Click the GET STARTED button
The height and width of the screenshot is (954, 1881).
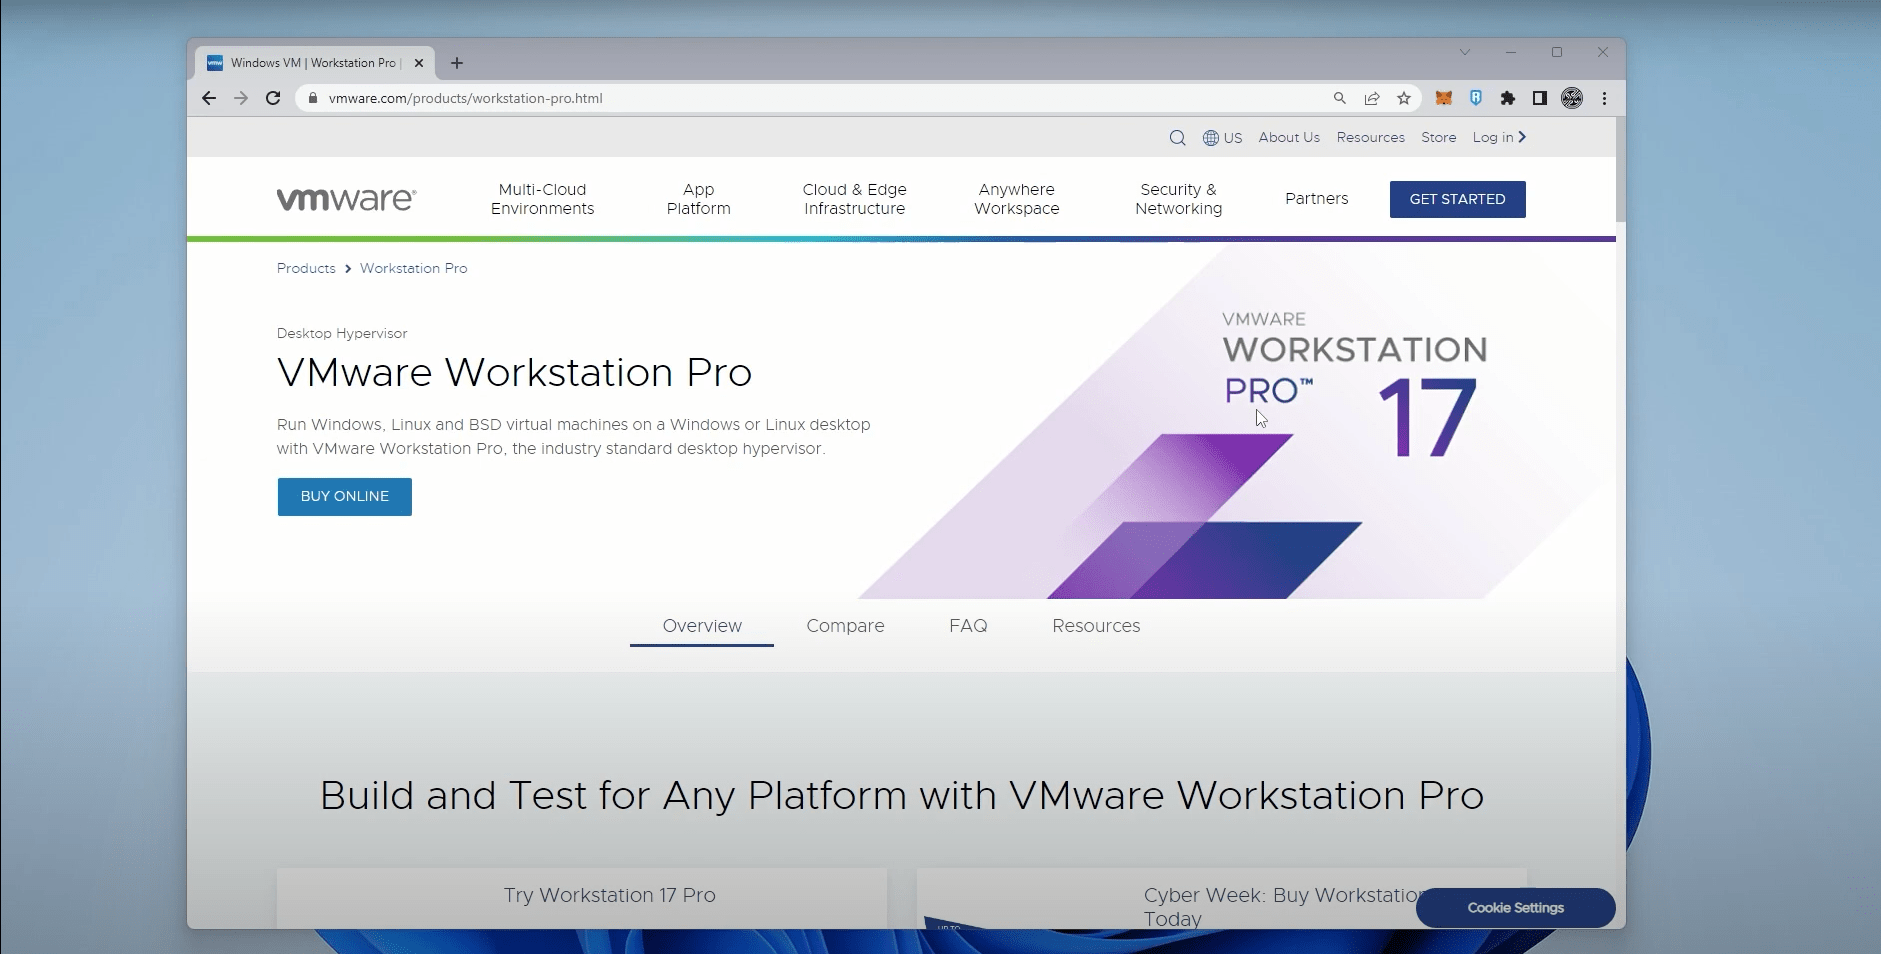coord(1456,199)
